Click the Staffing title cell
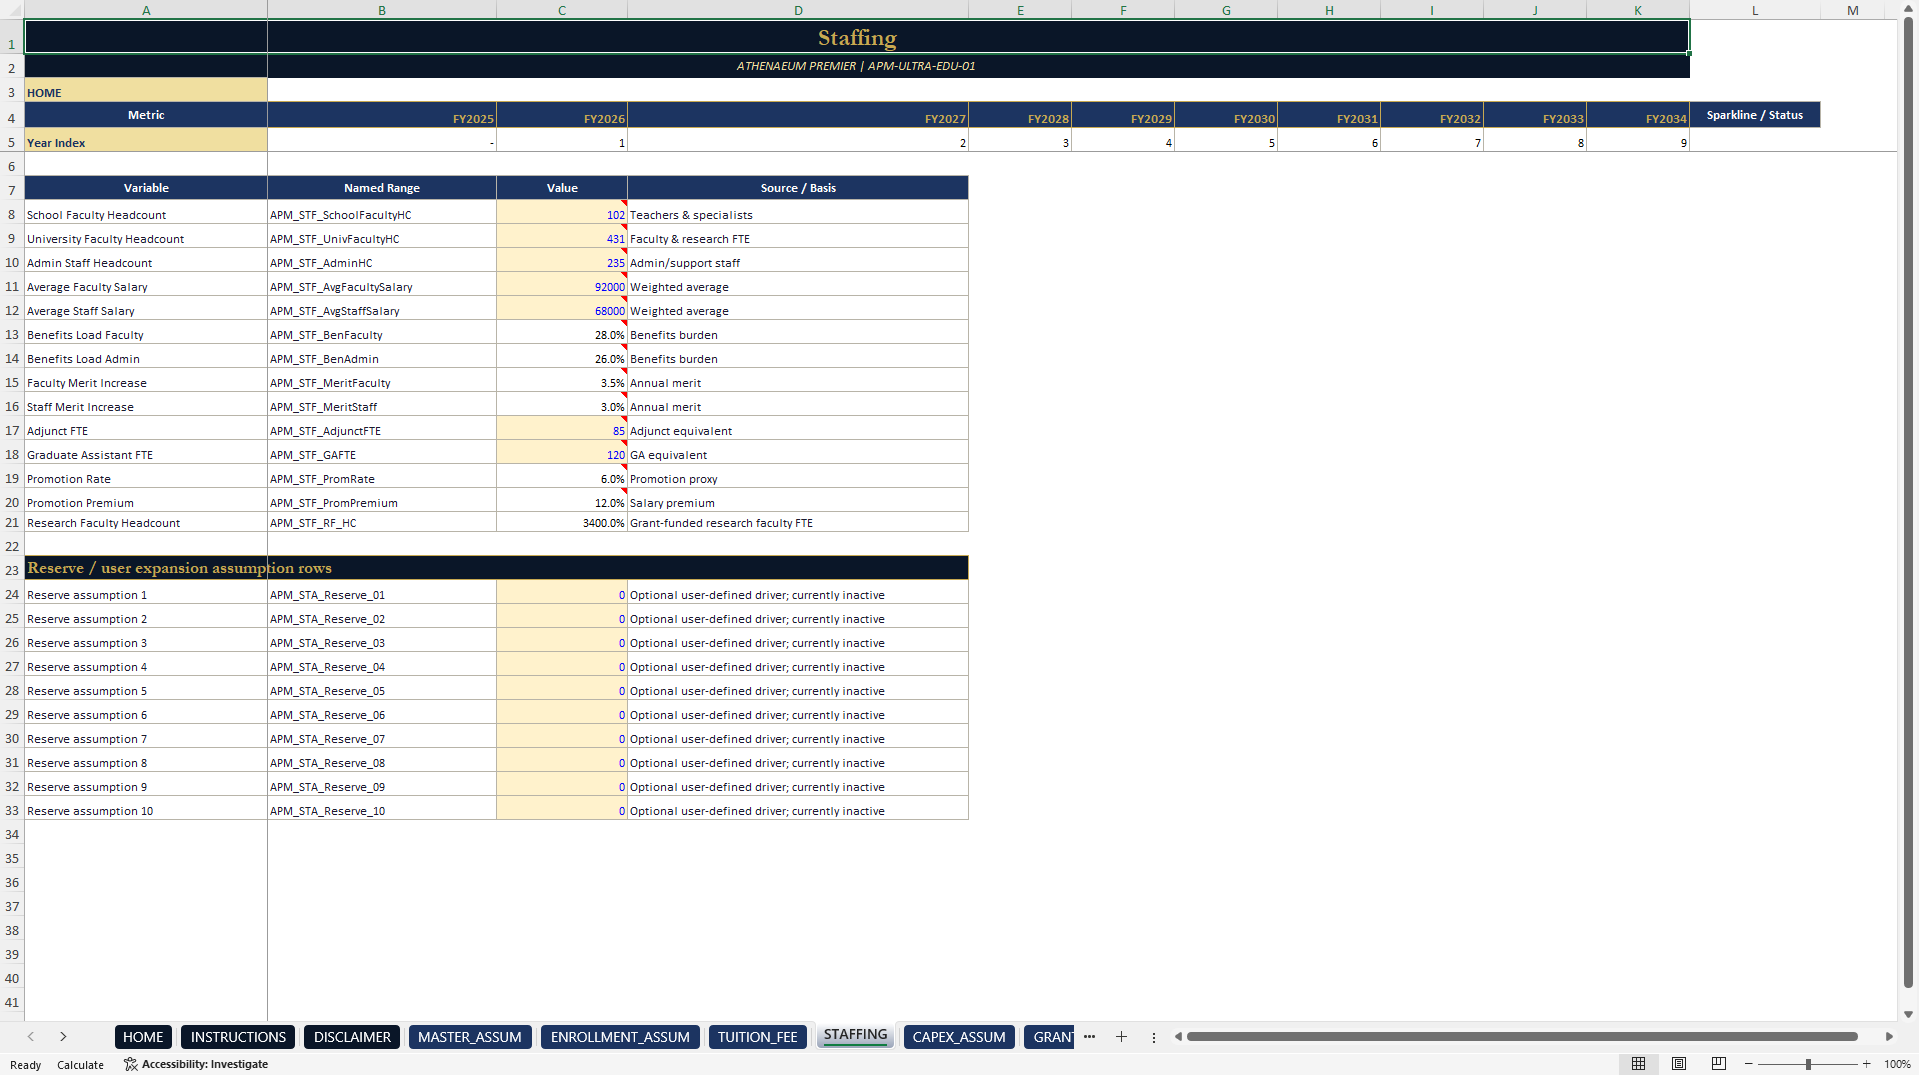The image size is (1919, 1075). point(857,37)
